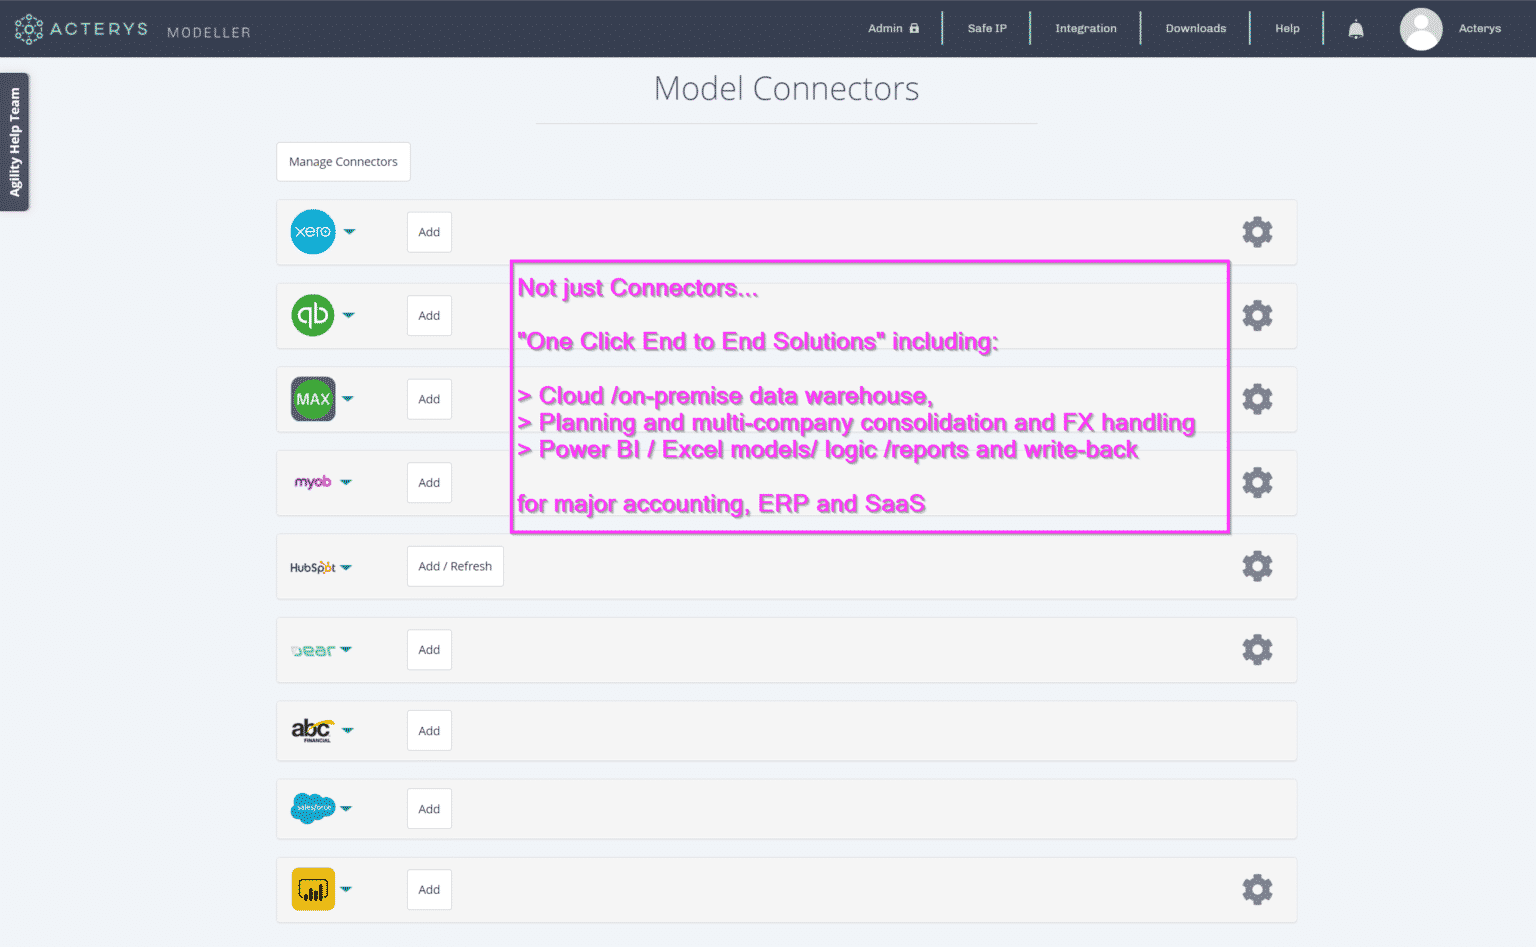Image resolution: width=1536 pixels, height=947 pixels.
Task: Open the Downloads menu
Action: point(1195,29)
